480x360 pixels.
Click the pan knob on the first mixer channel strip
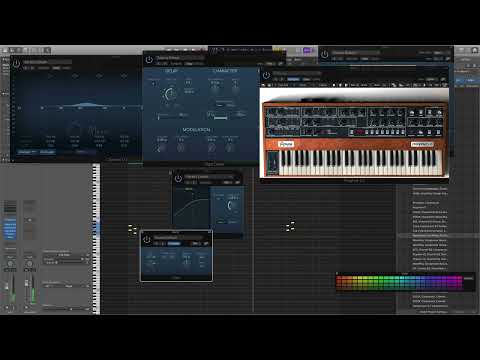(10, 264)
